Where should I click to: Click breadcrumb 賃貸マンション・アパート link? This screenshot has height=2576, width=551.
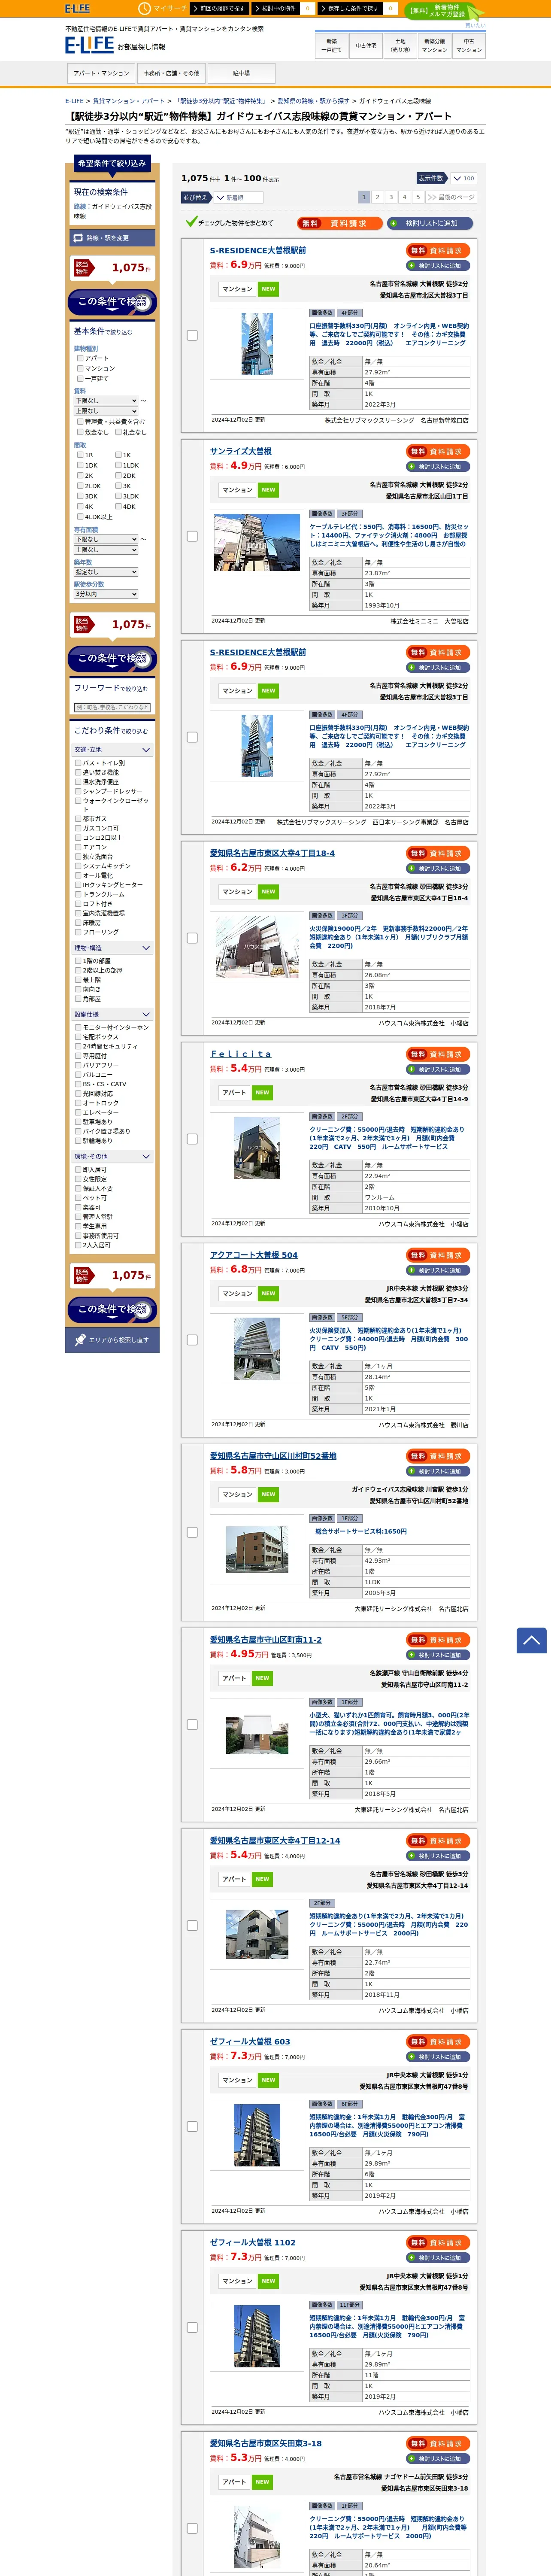coord(129,101)
